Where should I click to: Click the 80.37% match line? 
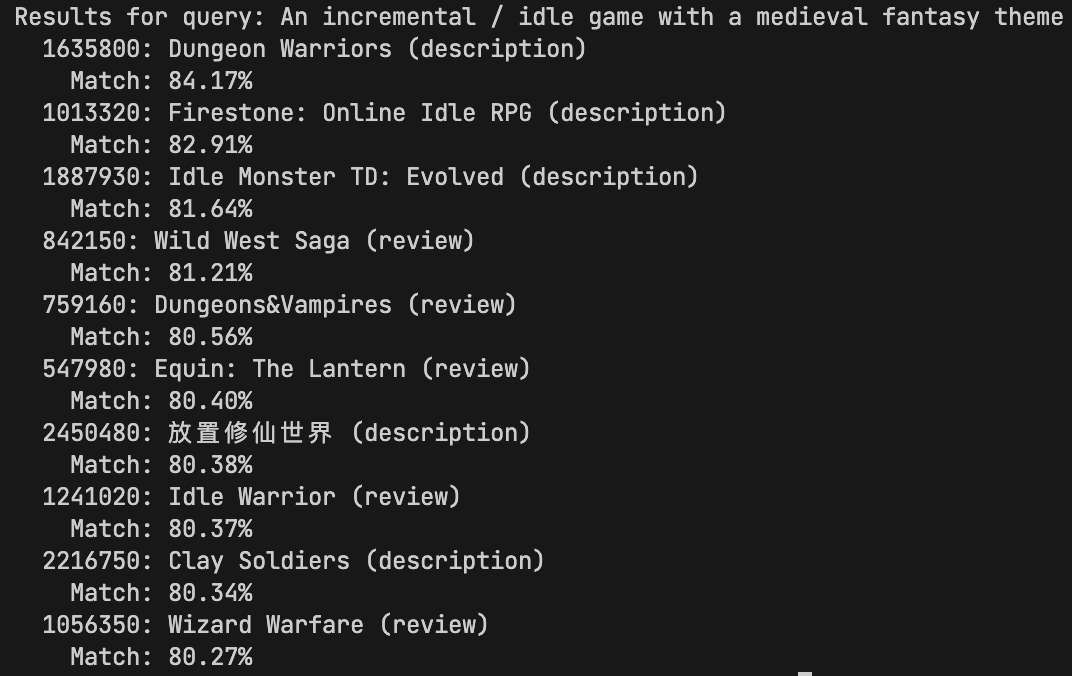161,529
